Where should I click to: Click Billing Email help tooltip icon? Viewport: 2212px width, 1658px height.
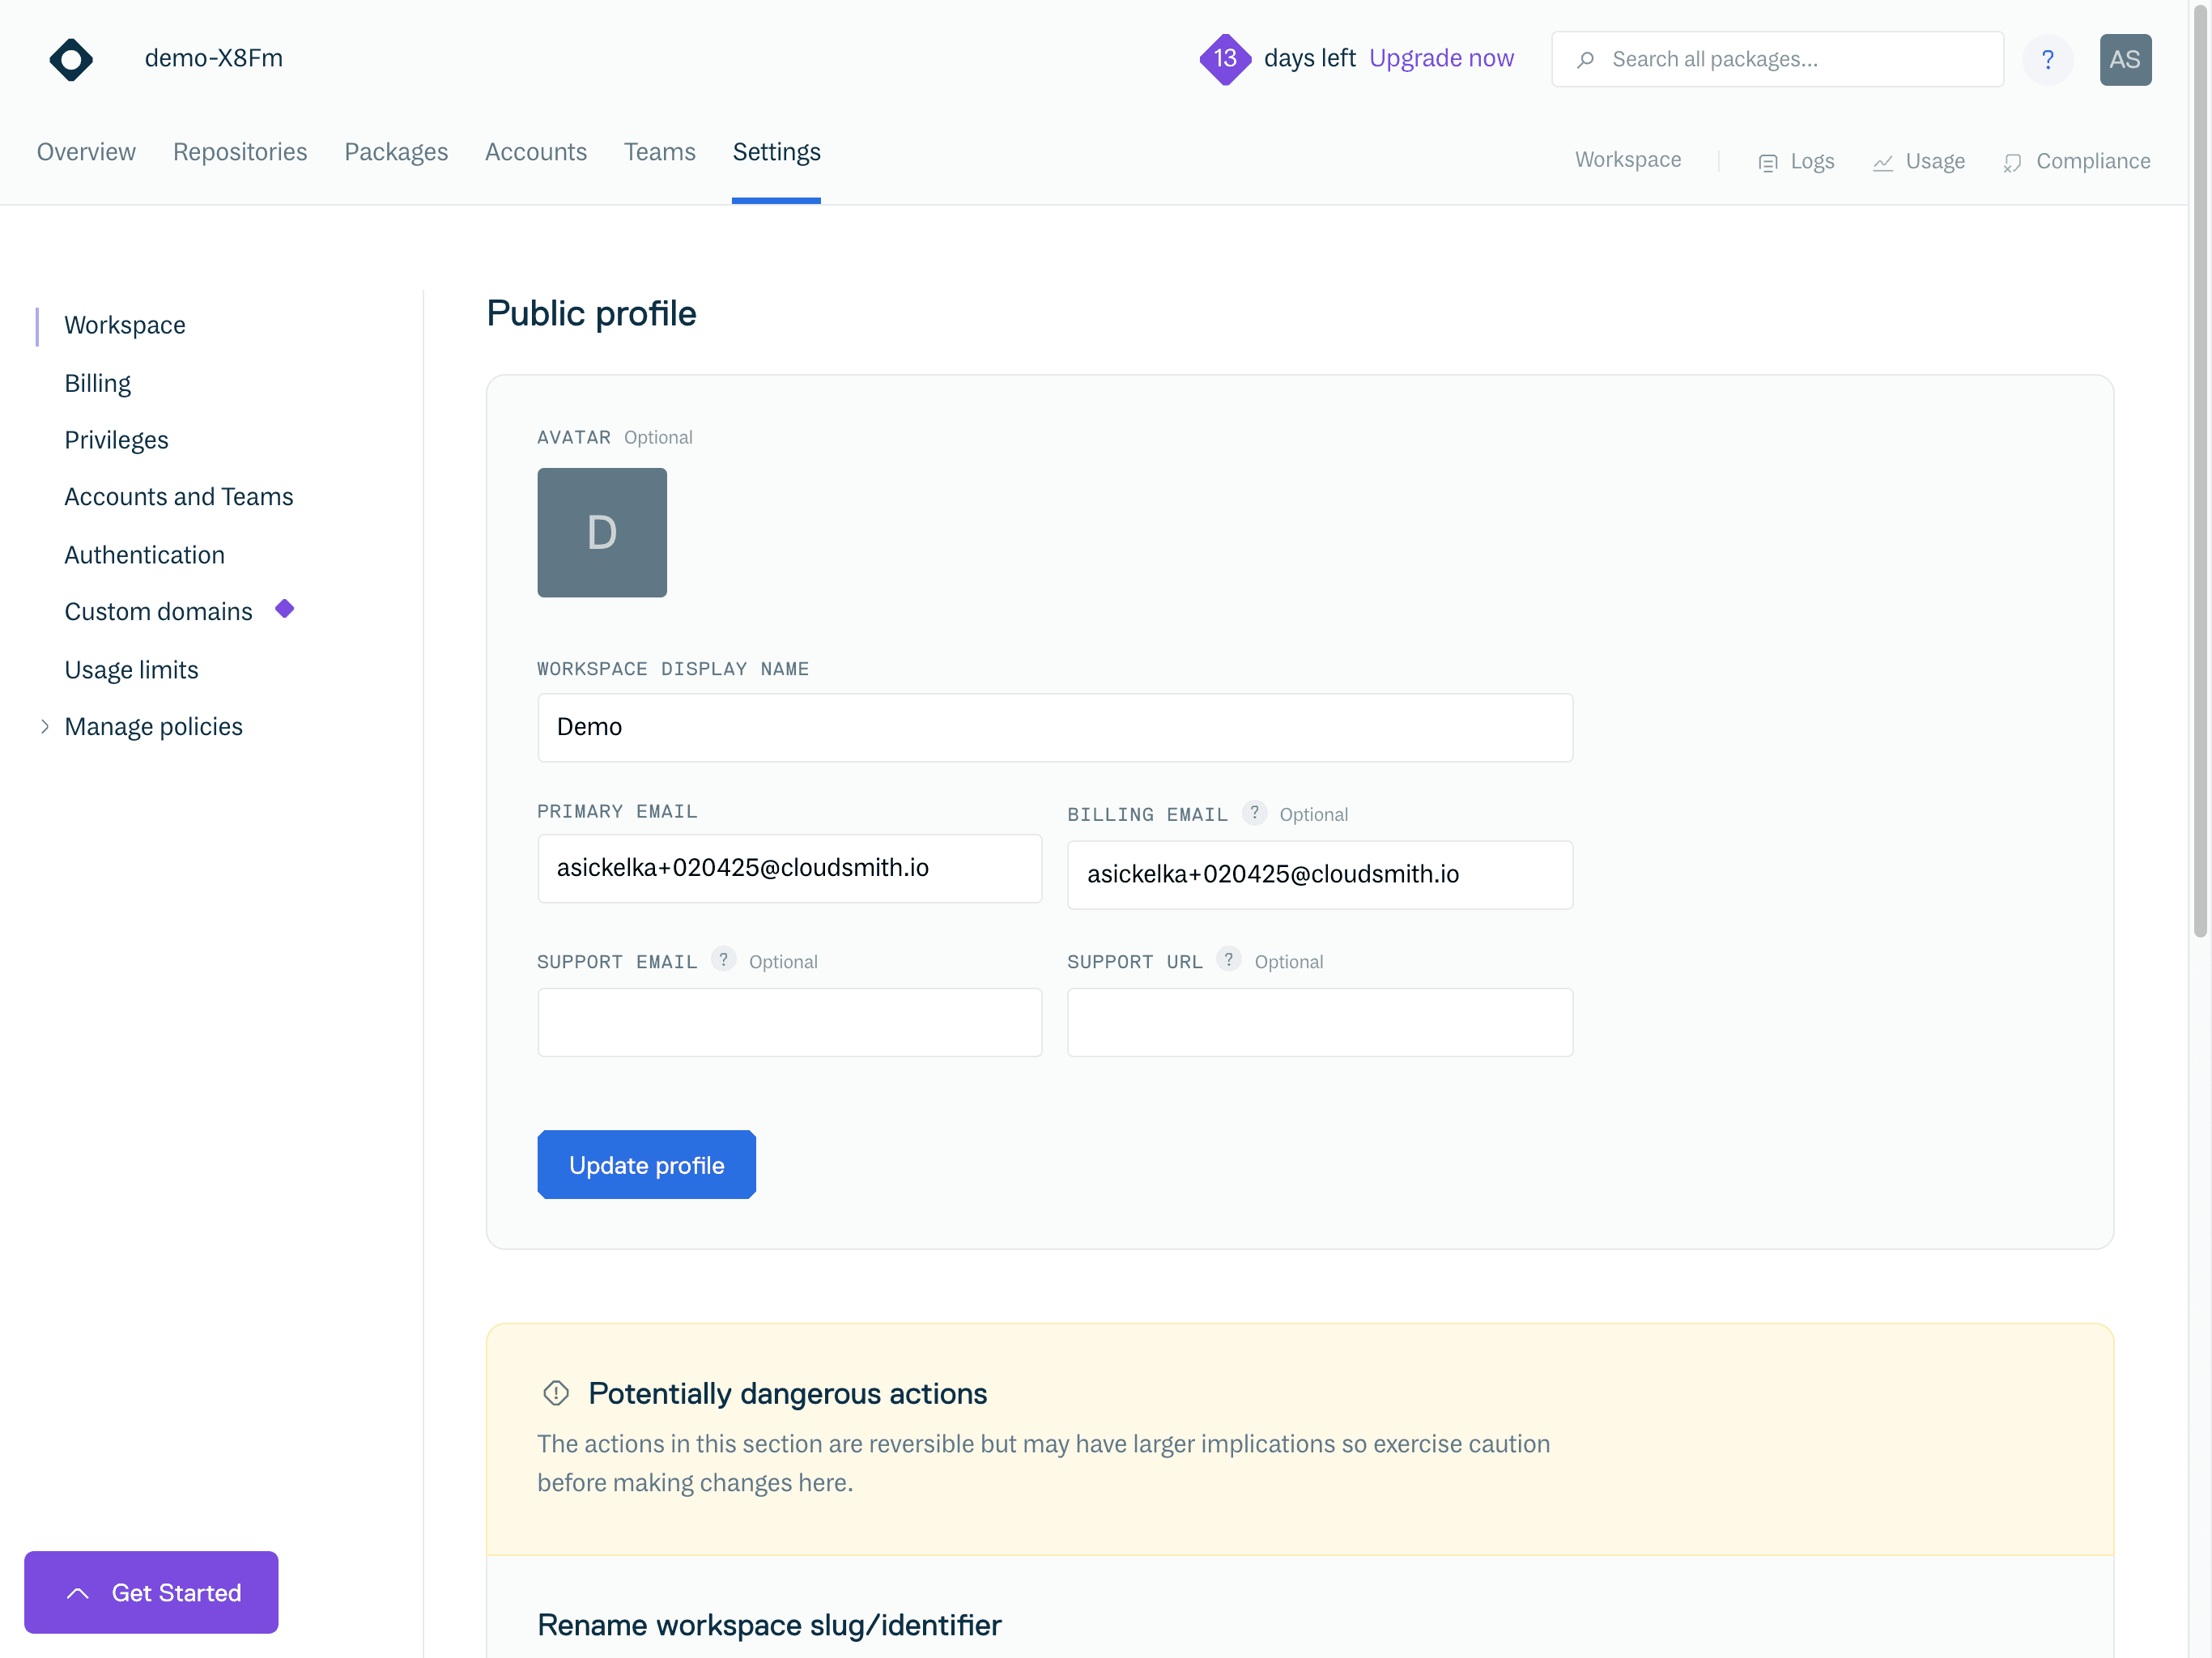click(x=1254, y=813)
